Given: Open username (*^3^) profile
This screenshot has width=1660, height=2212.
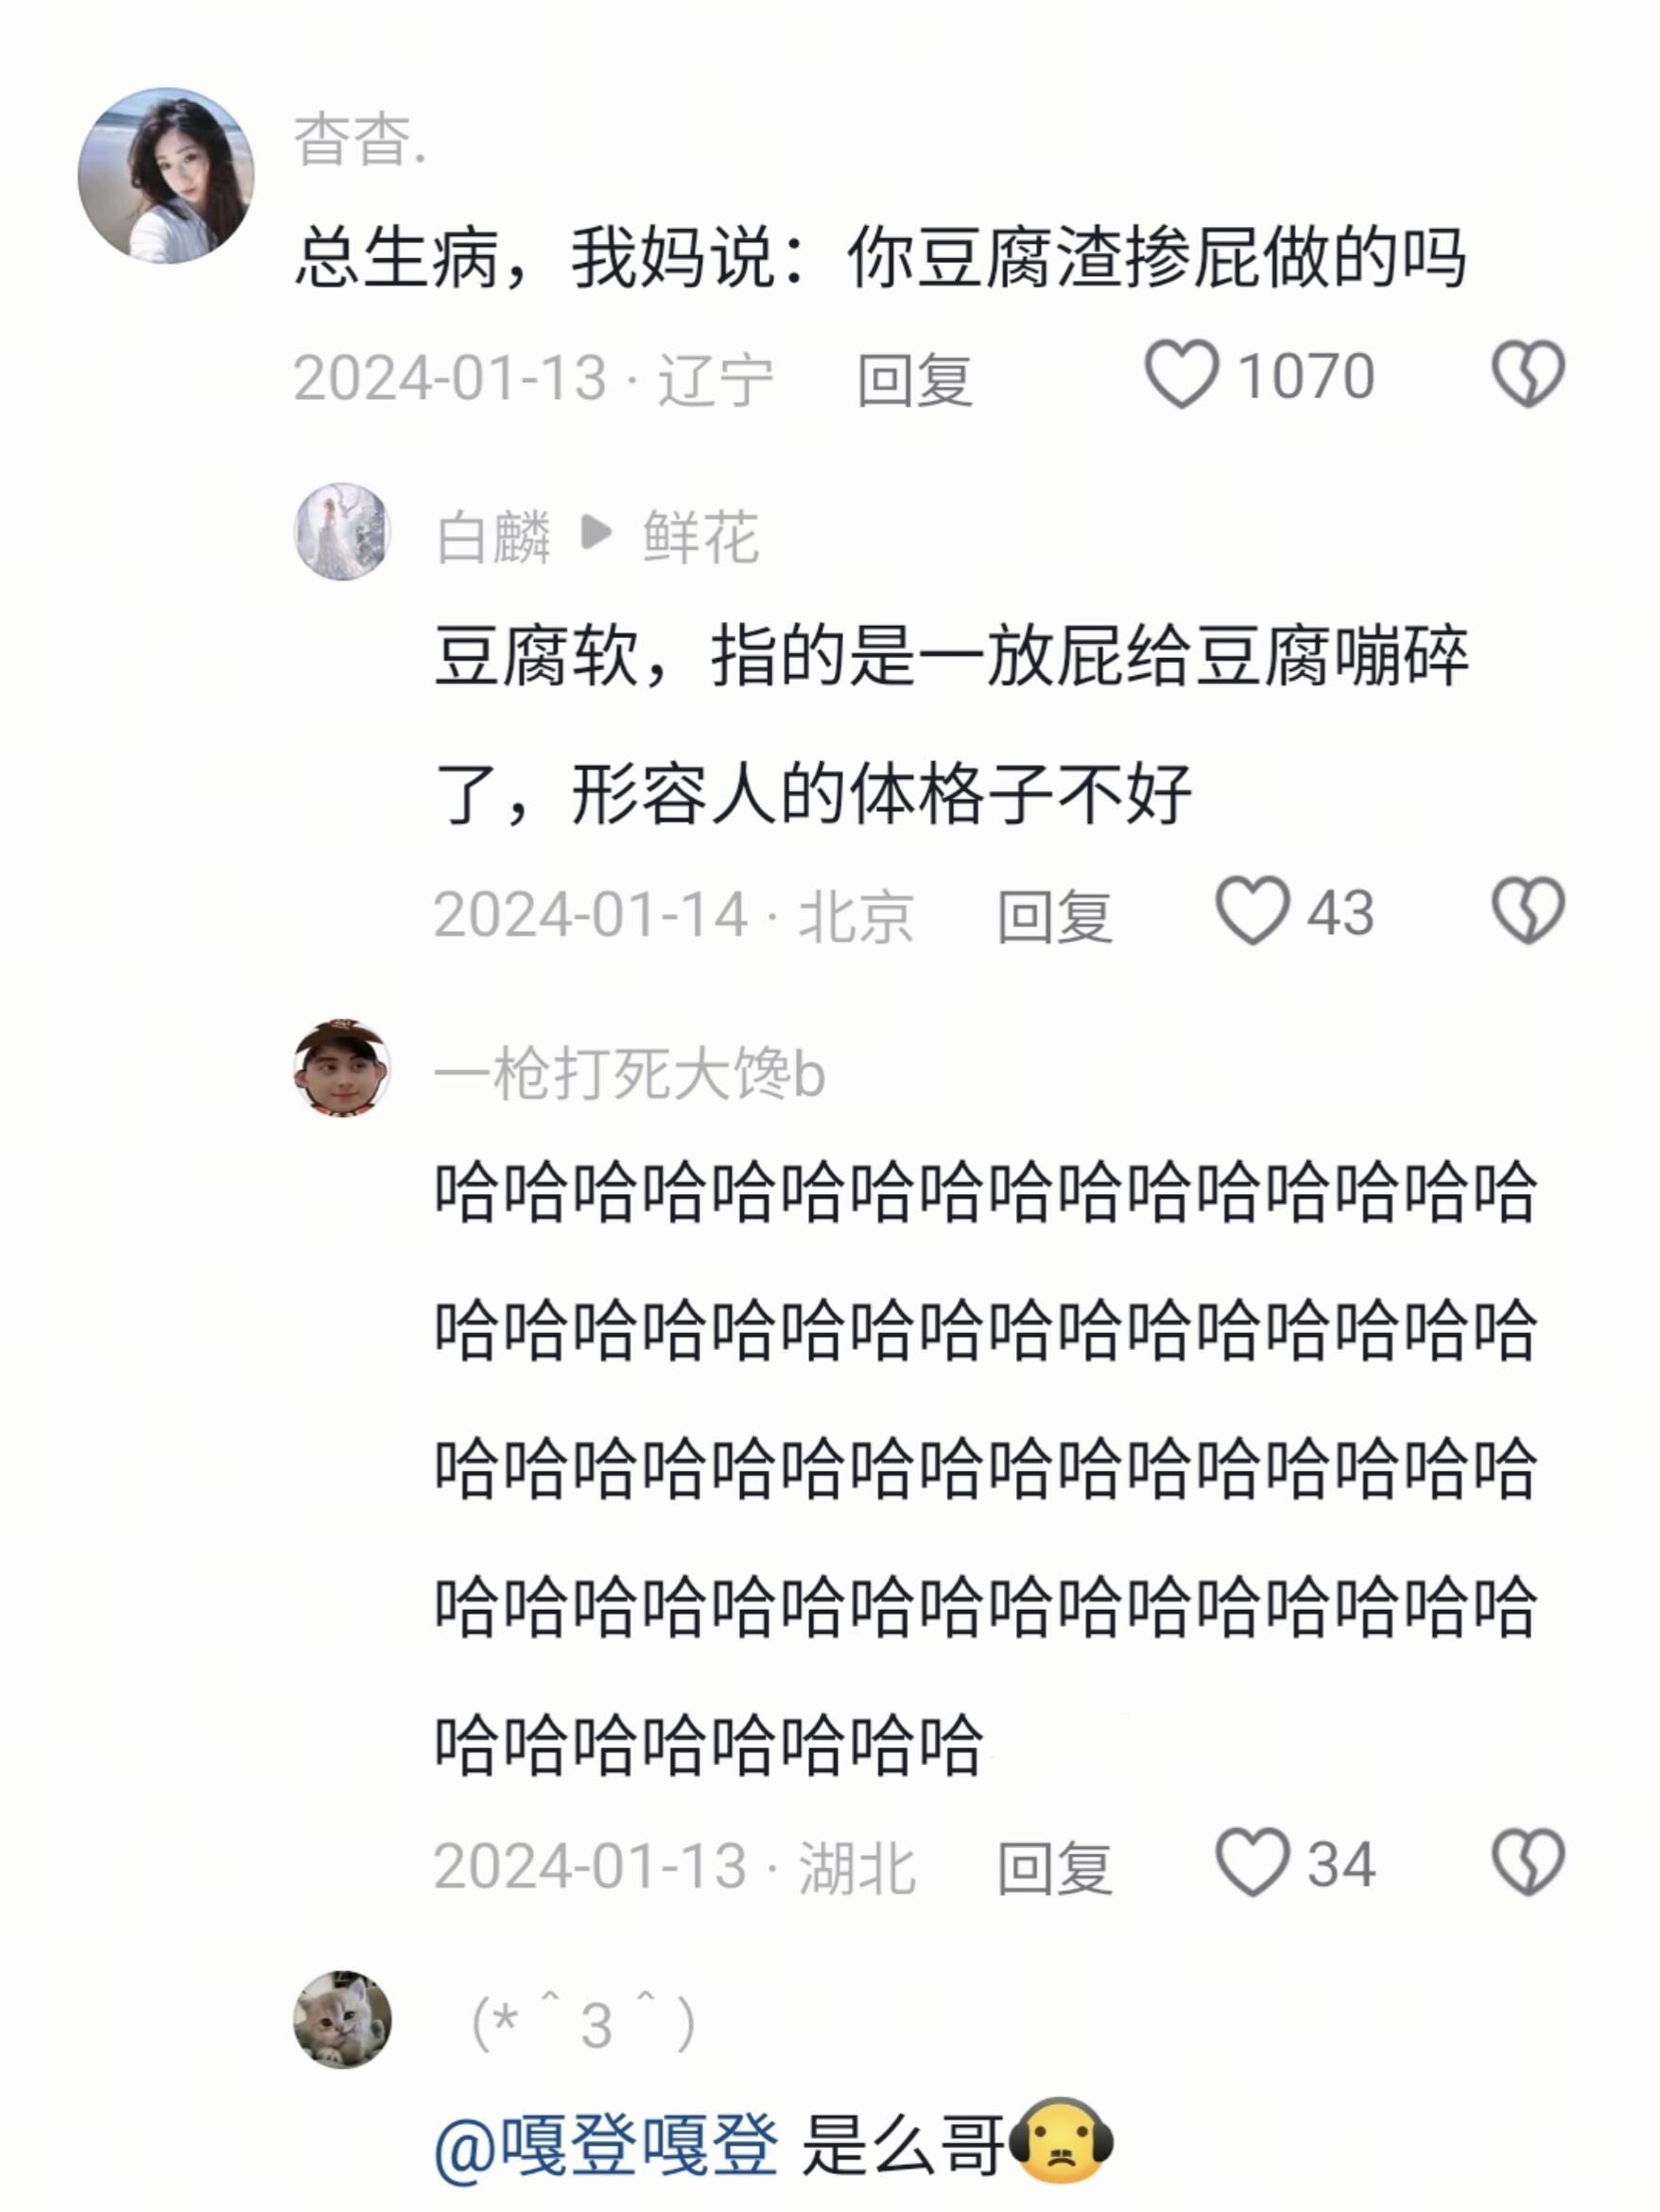Looking at the screenshot, I should [x=583, y=2023].
